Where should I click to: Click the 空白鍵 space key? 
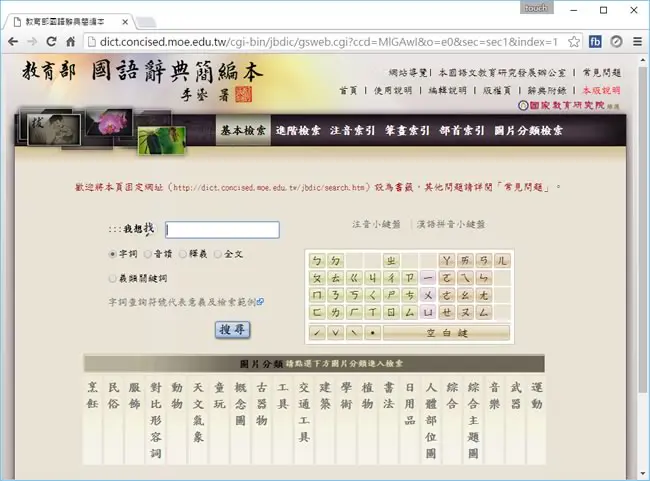point(446,333)
